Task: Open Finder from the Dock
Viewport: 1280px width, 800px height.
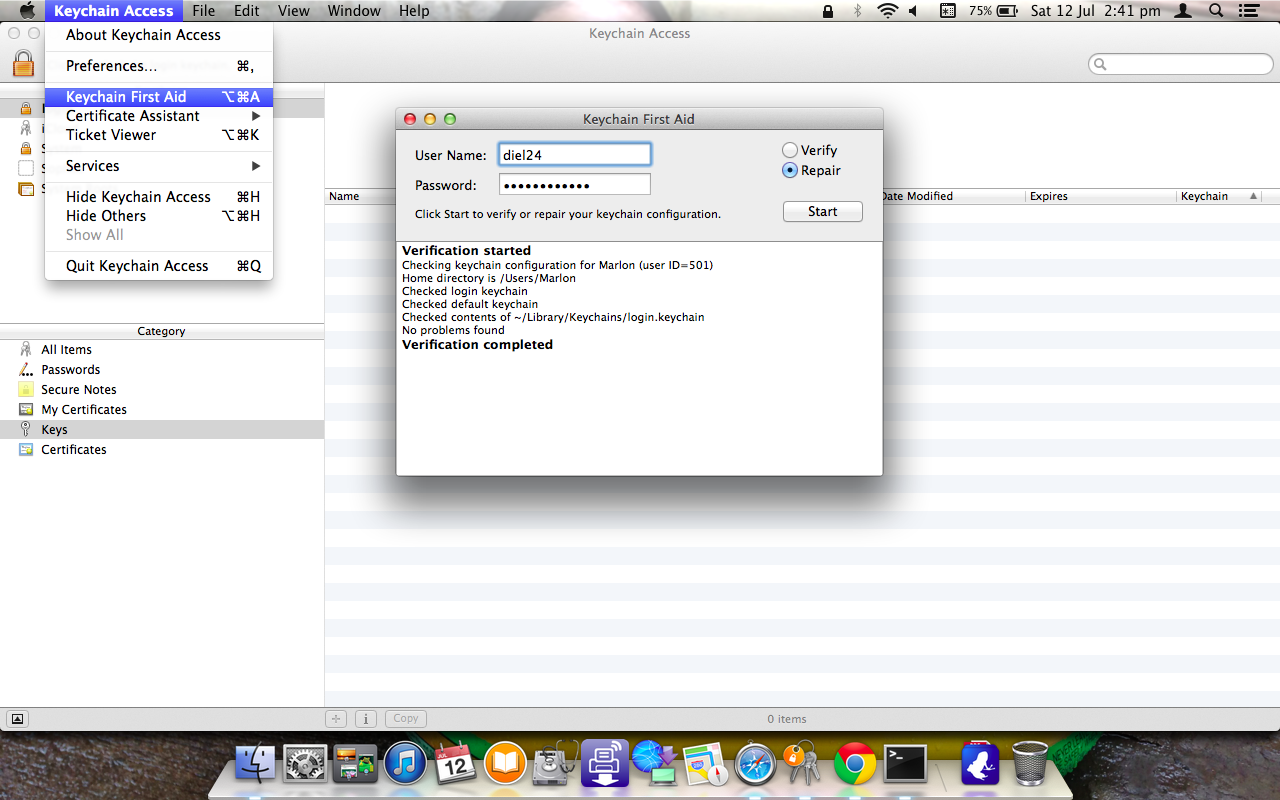Action: (255, 765)
